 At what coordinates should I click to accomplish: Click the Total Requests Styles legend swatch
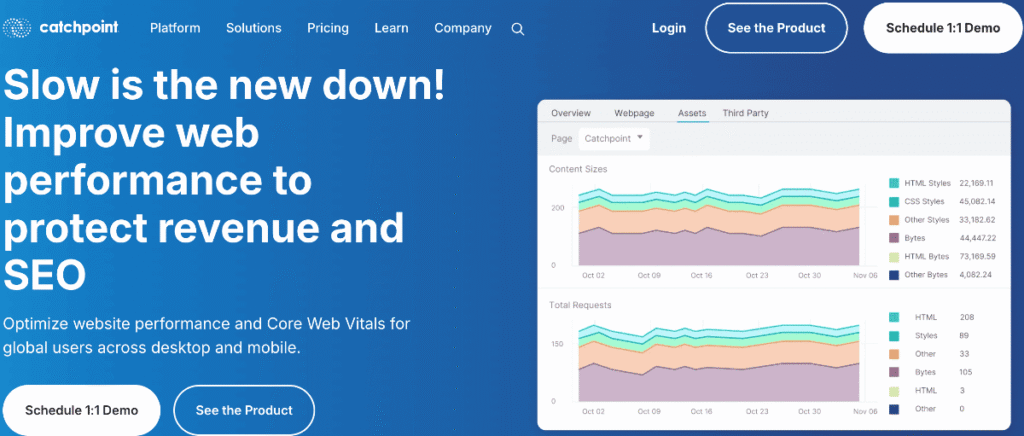[894, 335]
